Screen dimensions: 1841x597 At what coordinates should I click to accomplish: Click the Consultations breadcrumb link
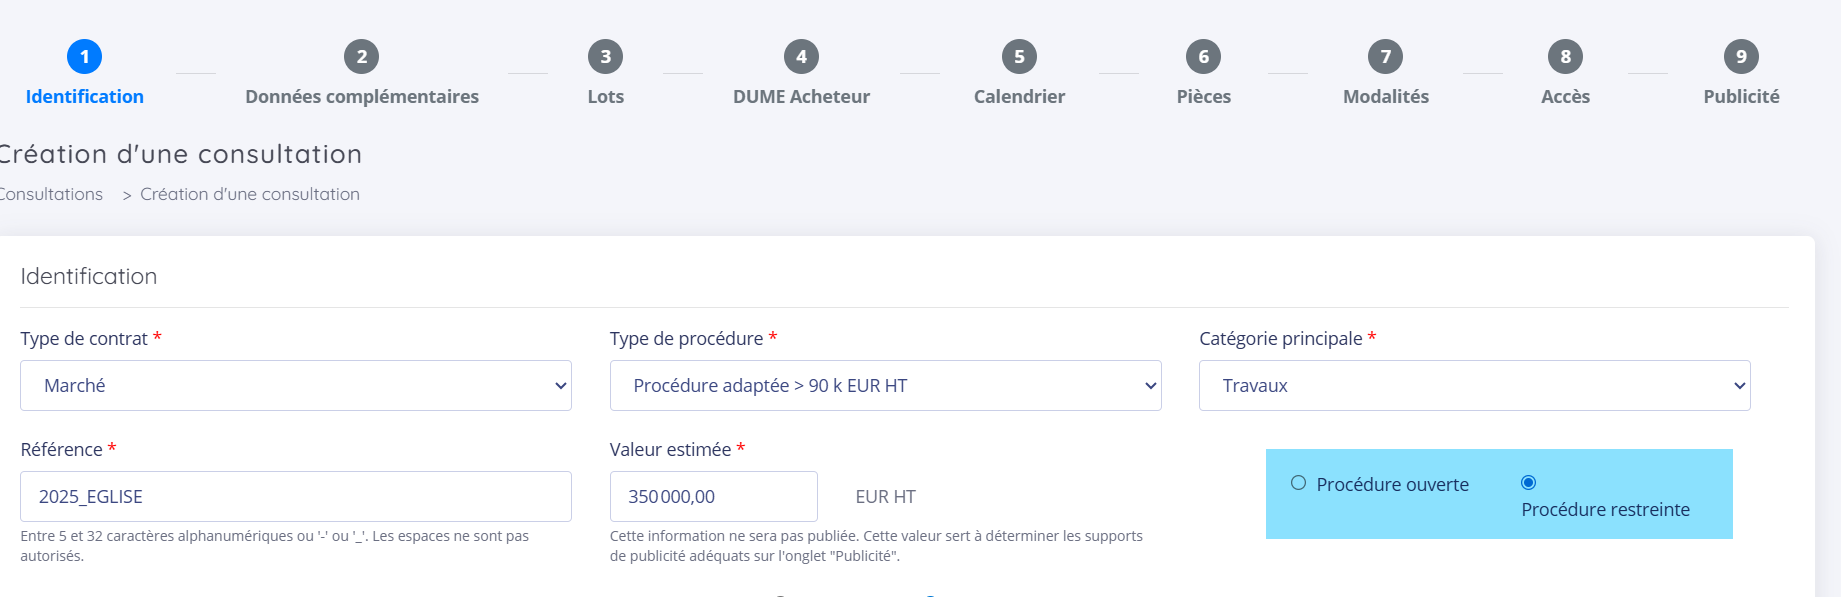click(x=52, y=194)
